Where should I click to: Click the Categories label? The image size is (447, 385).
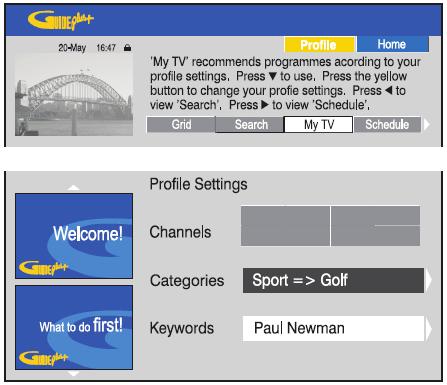pos(187,281)
